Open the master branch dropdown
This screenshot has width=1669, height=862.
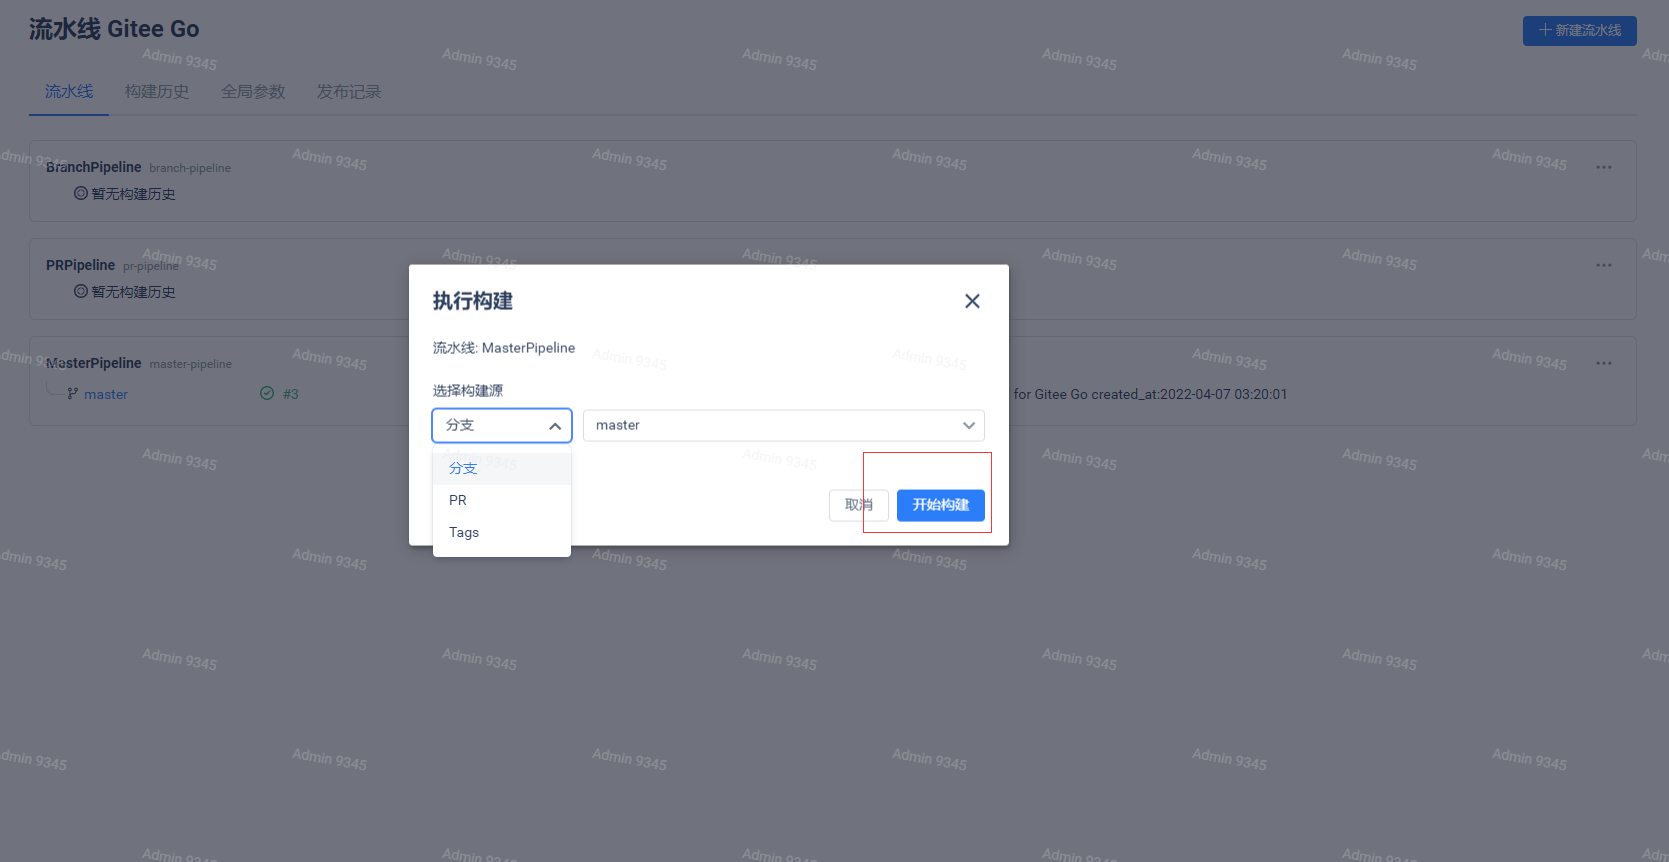pyautogui.click(x=784, y=425)
